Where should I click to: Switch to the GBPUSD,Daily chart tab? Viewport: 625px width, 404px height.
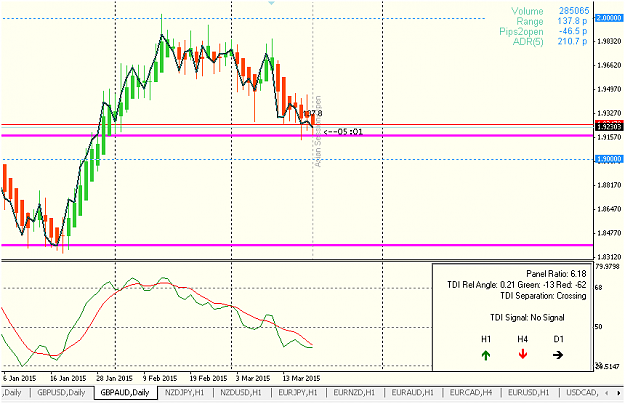coord(61,393)
